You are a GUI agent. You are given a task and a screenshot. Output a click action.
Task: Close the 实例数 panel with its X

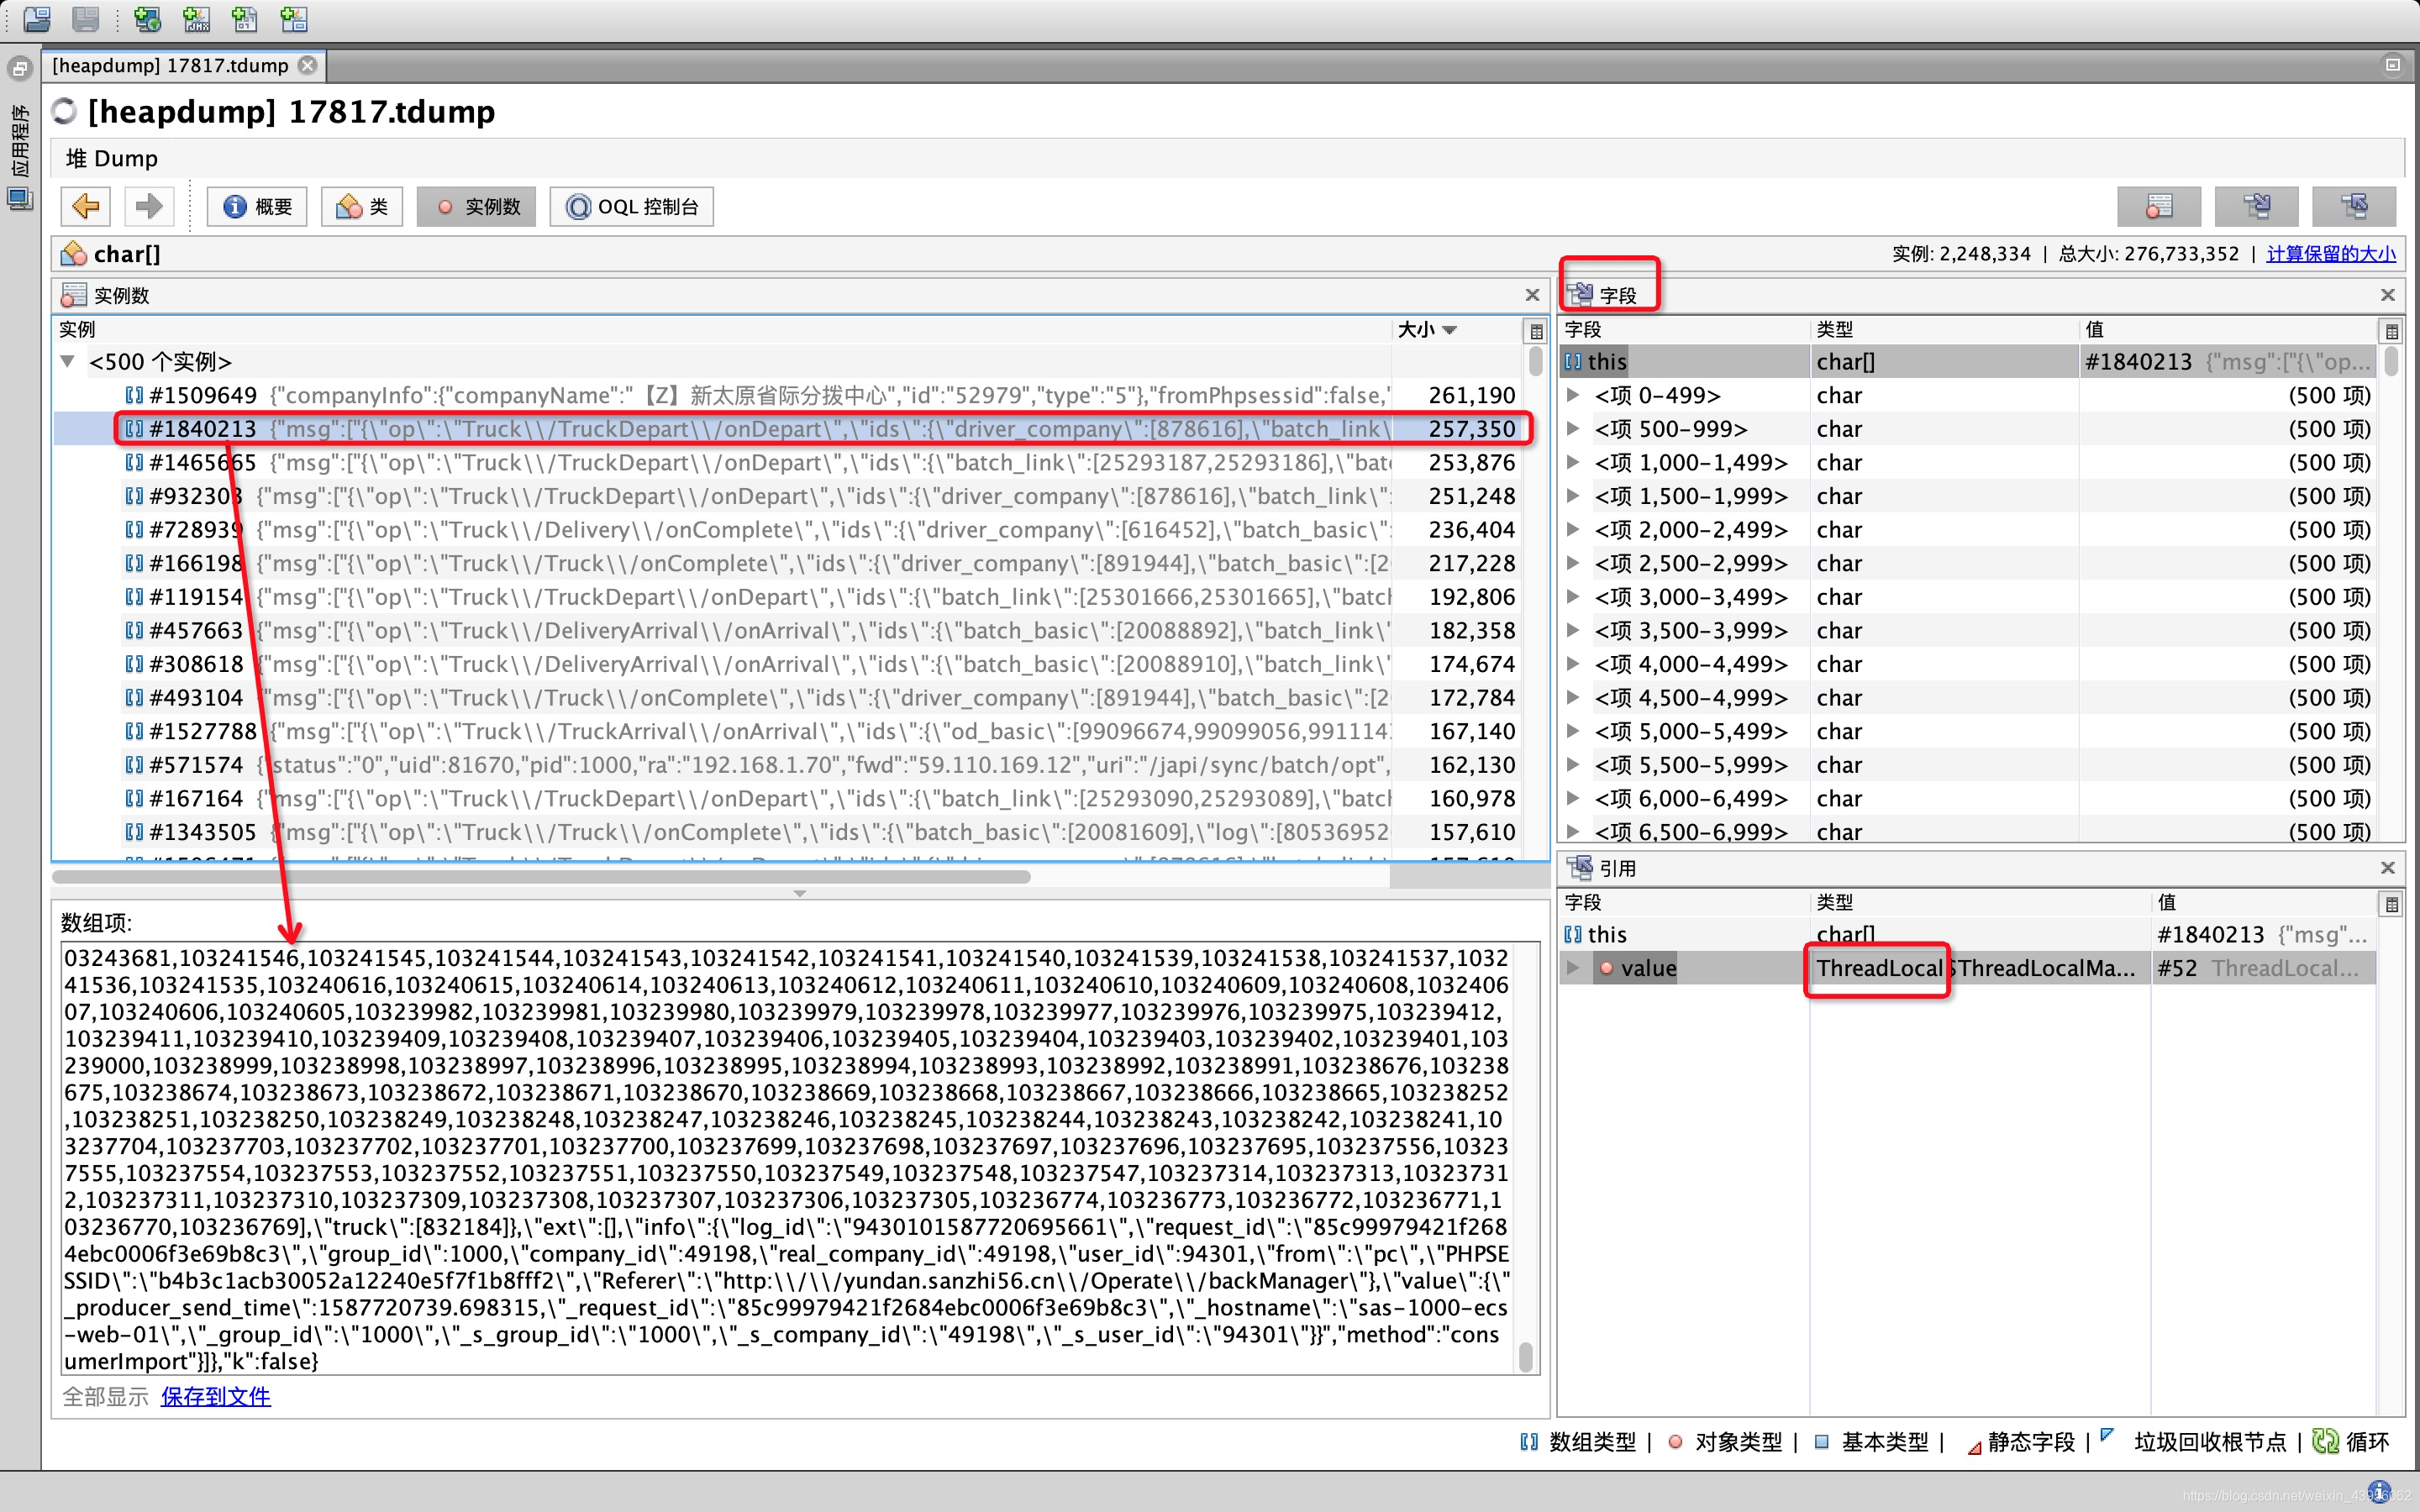(x=1532, y=295)
